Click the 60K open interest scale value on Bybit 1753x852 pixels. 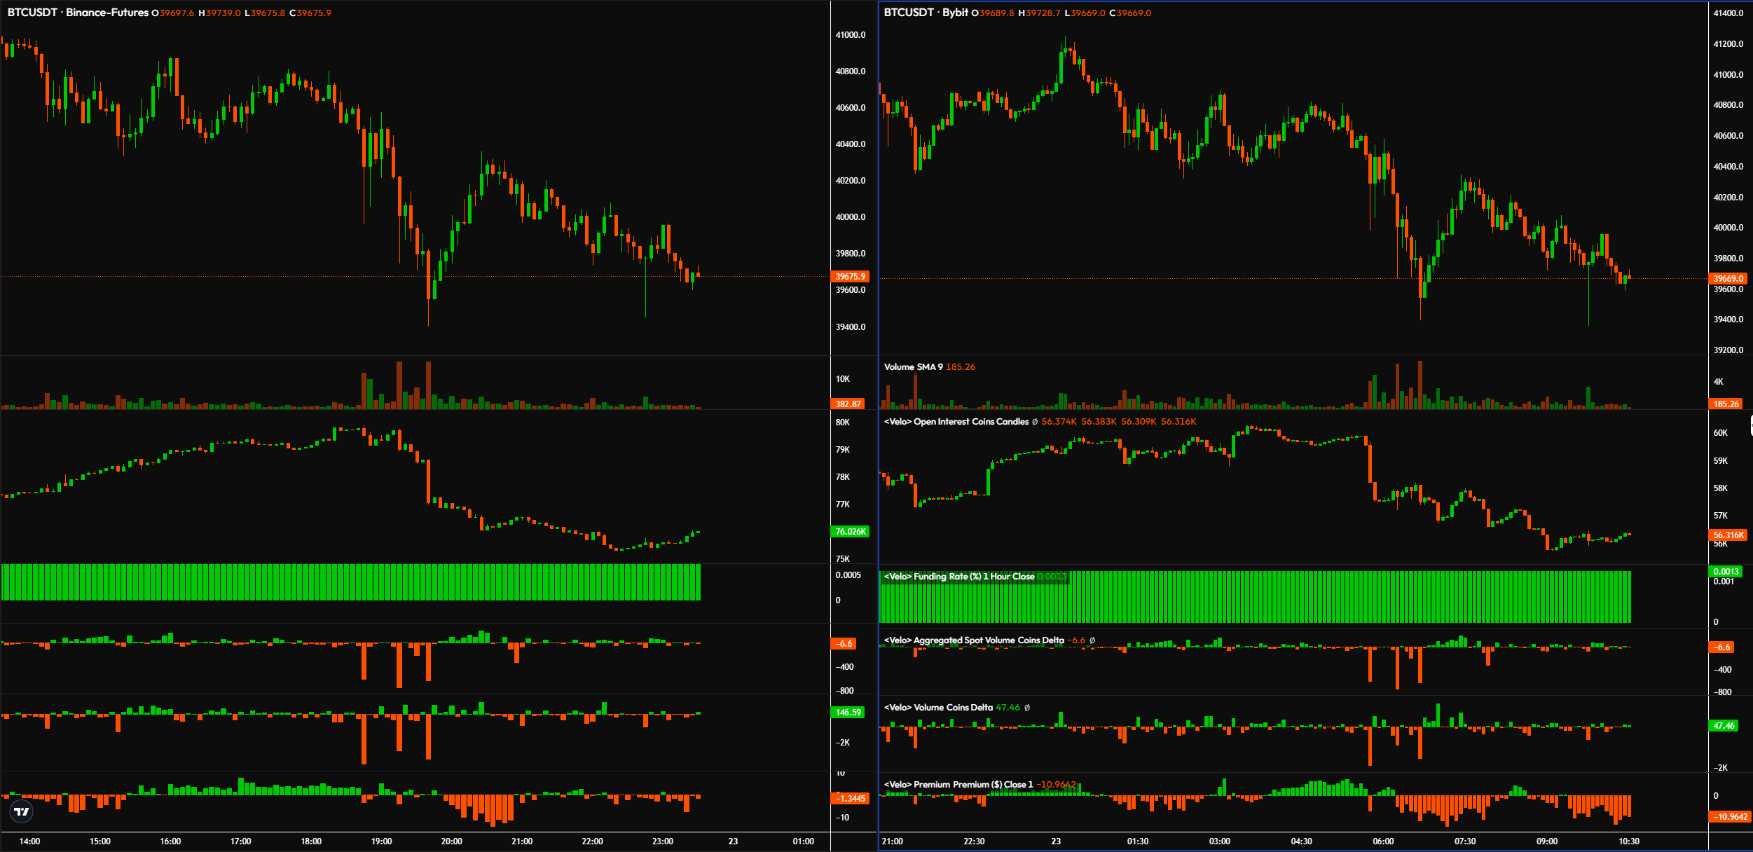click(x=1720, y=433)
